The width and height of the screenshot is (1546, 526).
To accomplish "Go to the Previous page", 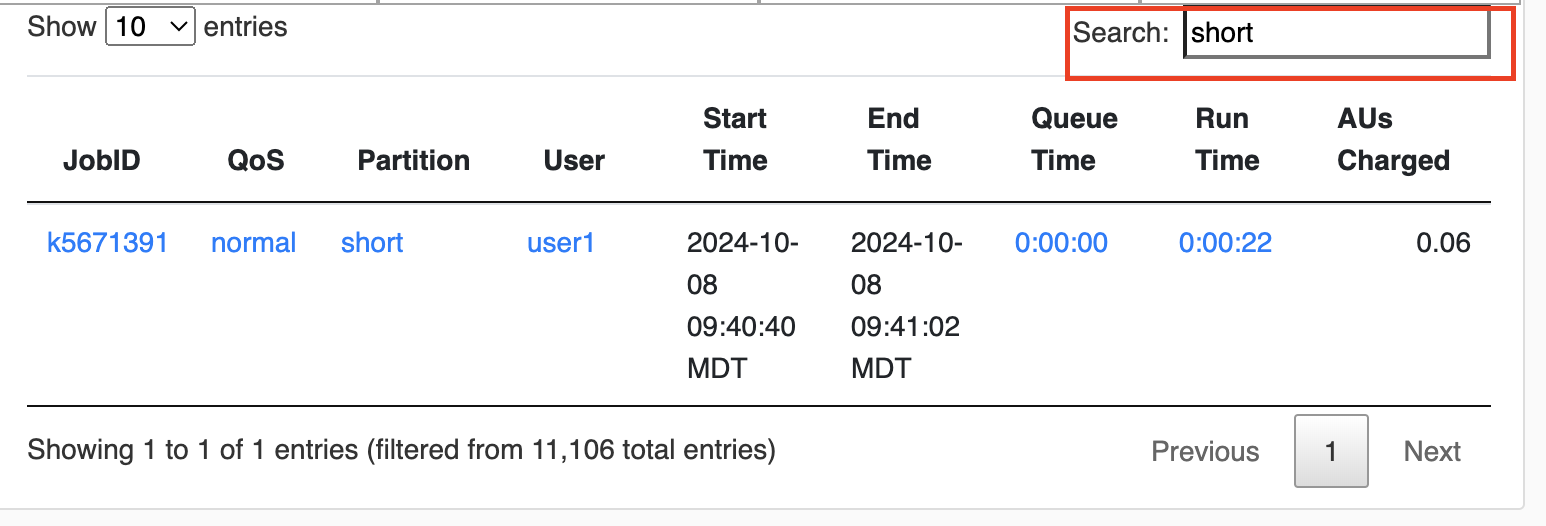I will [1205, 452].
